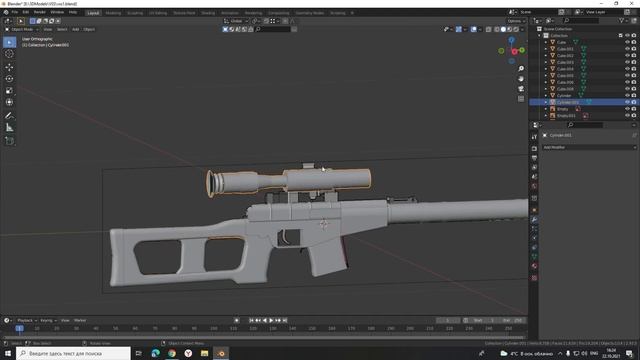Switch orthographic/perspective grid icon in the viewport

point(521,99)
